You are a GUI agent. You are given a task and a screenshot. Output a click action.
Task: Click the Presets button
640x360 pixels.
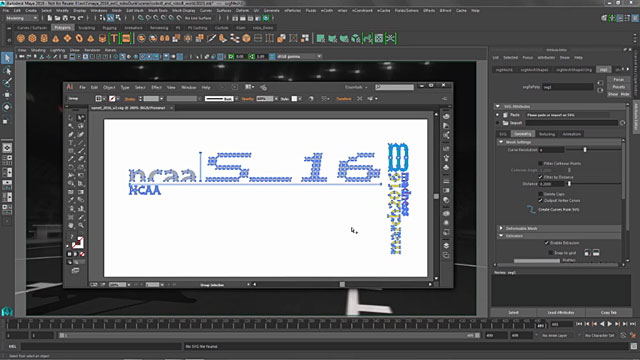point(618,87)
